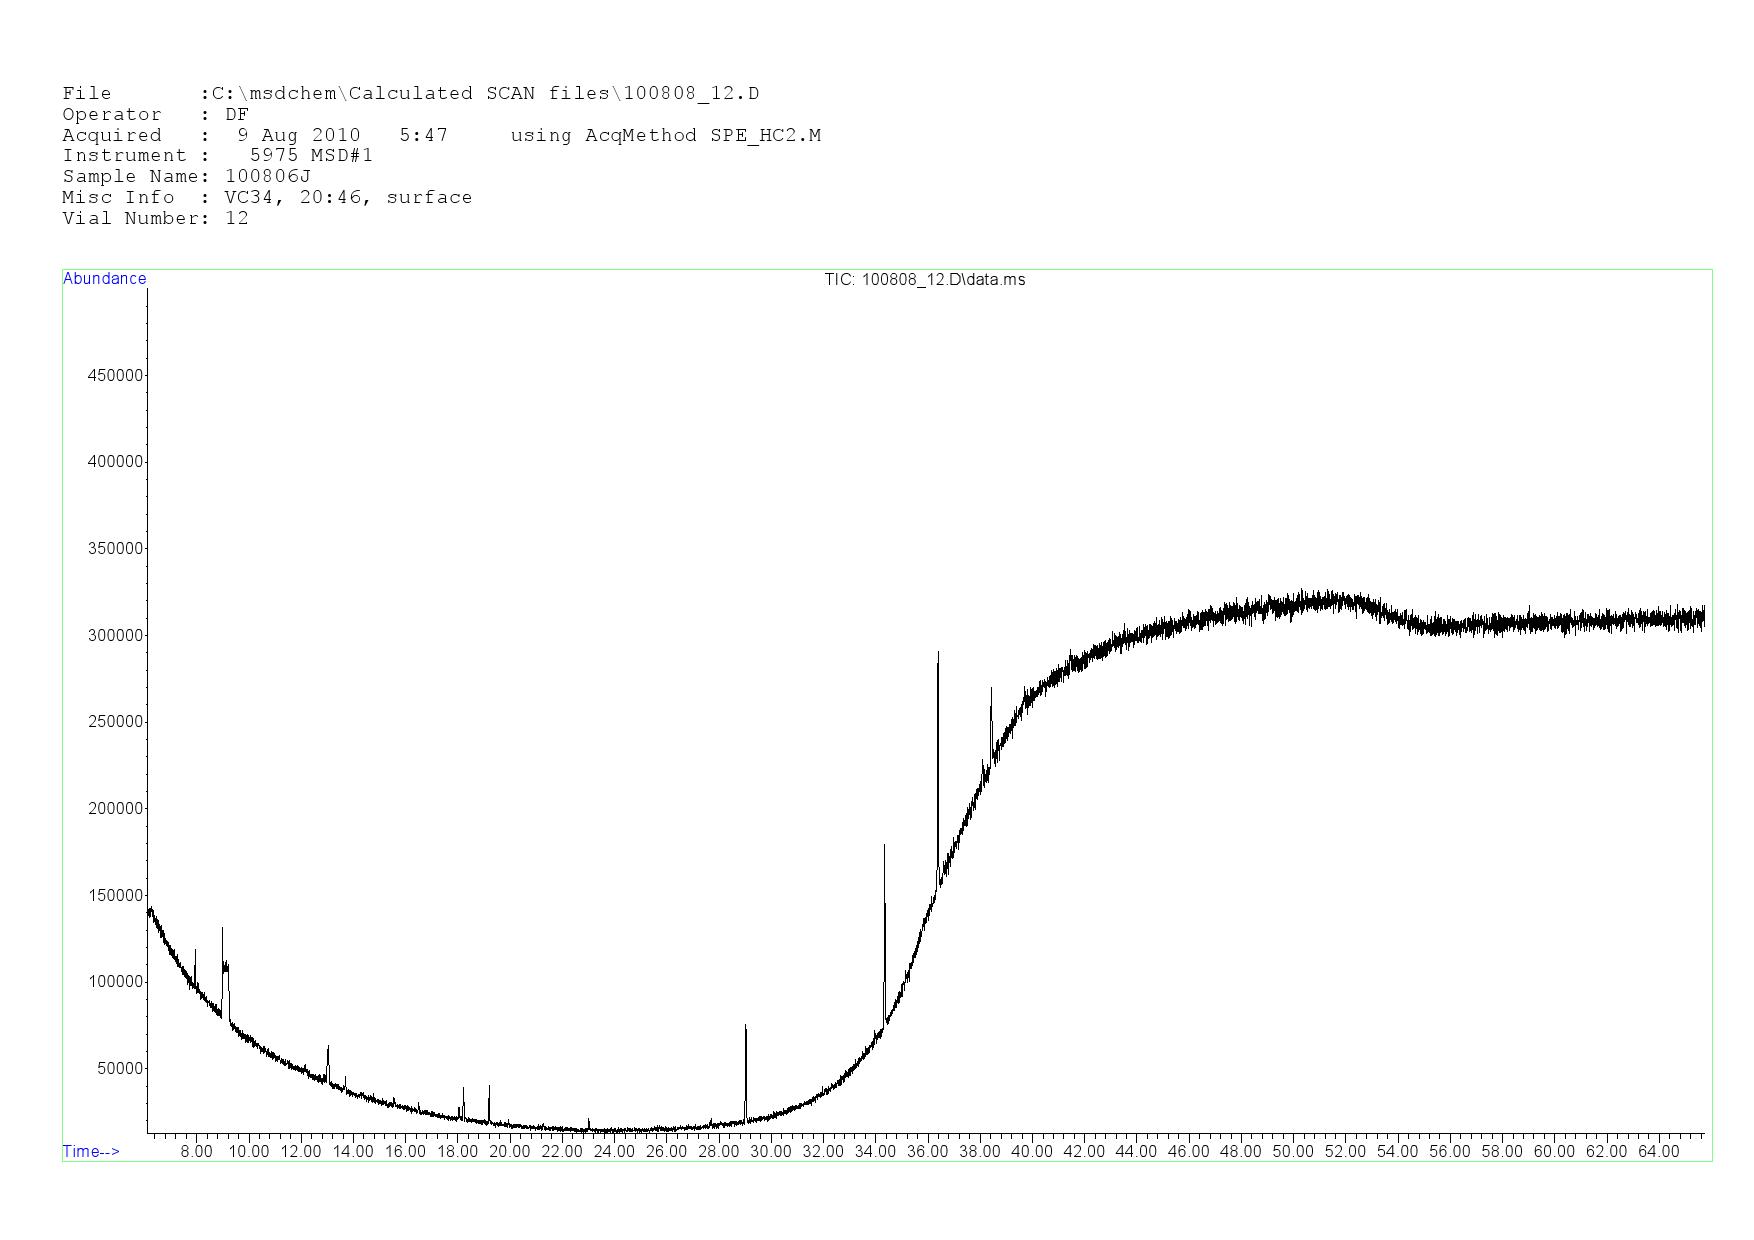The image size is (1754, 1240).
Task: Select the 450000 abundance axis tick label
Action: point(115,375)
